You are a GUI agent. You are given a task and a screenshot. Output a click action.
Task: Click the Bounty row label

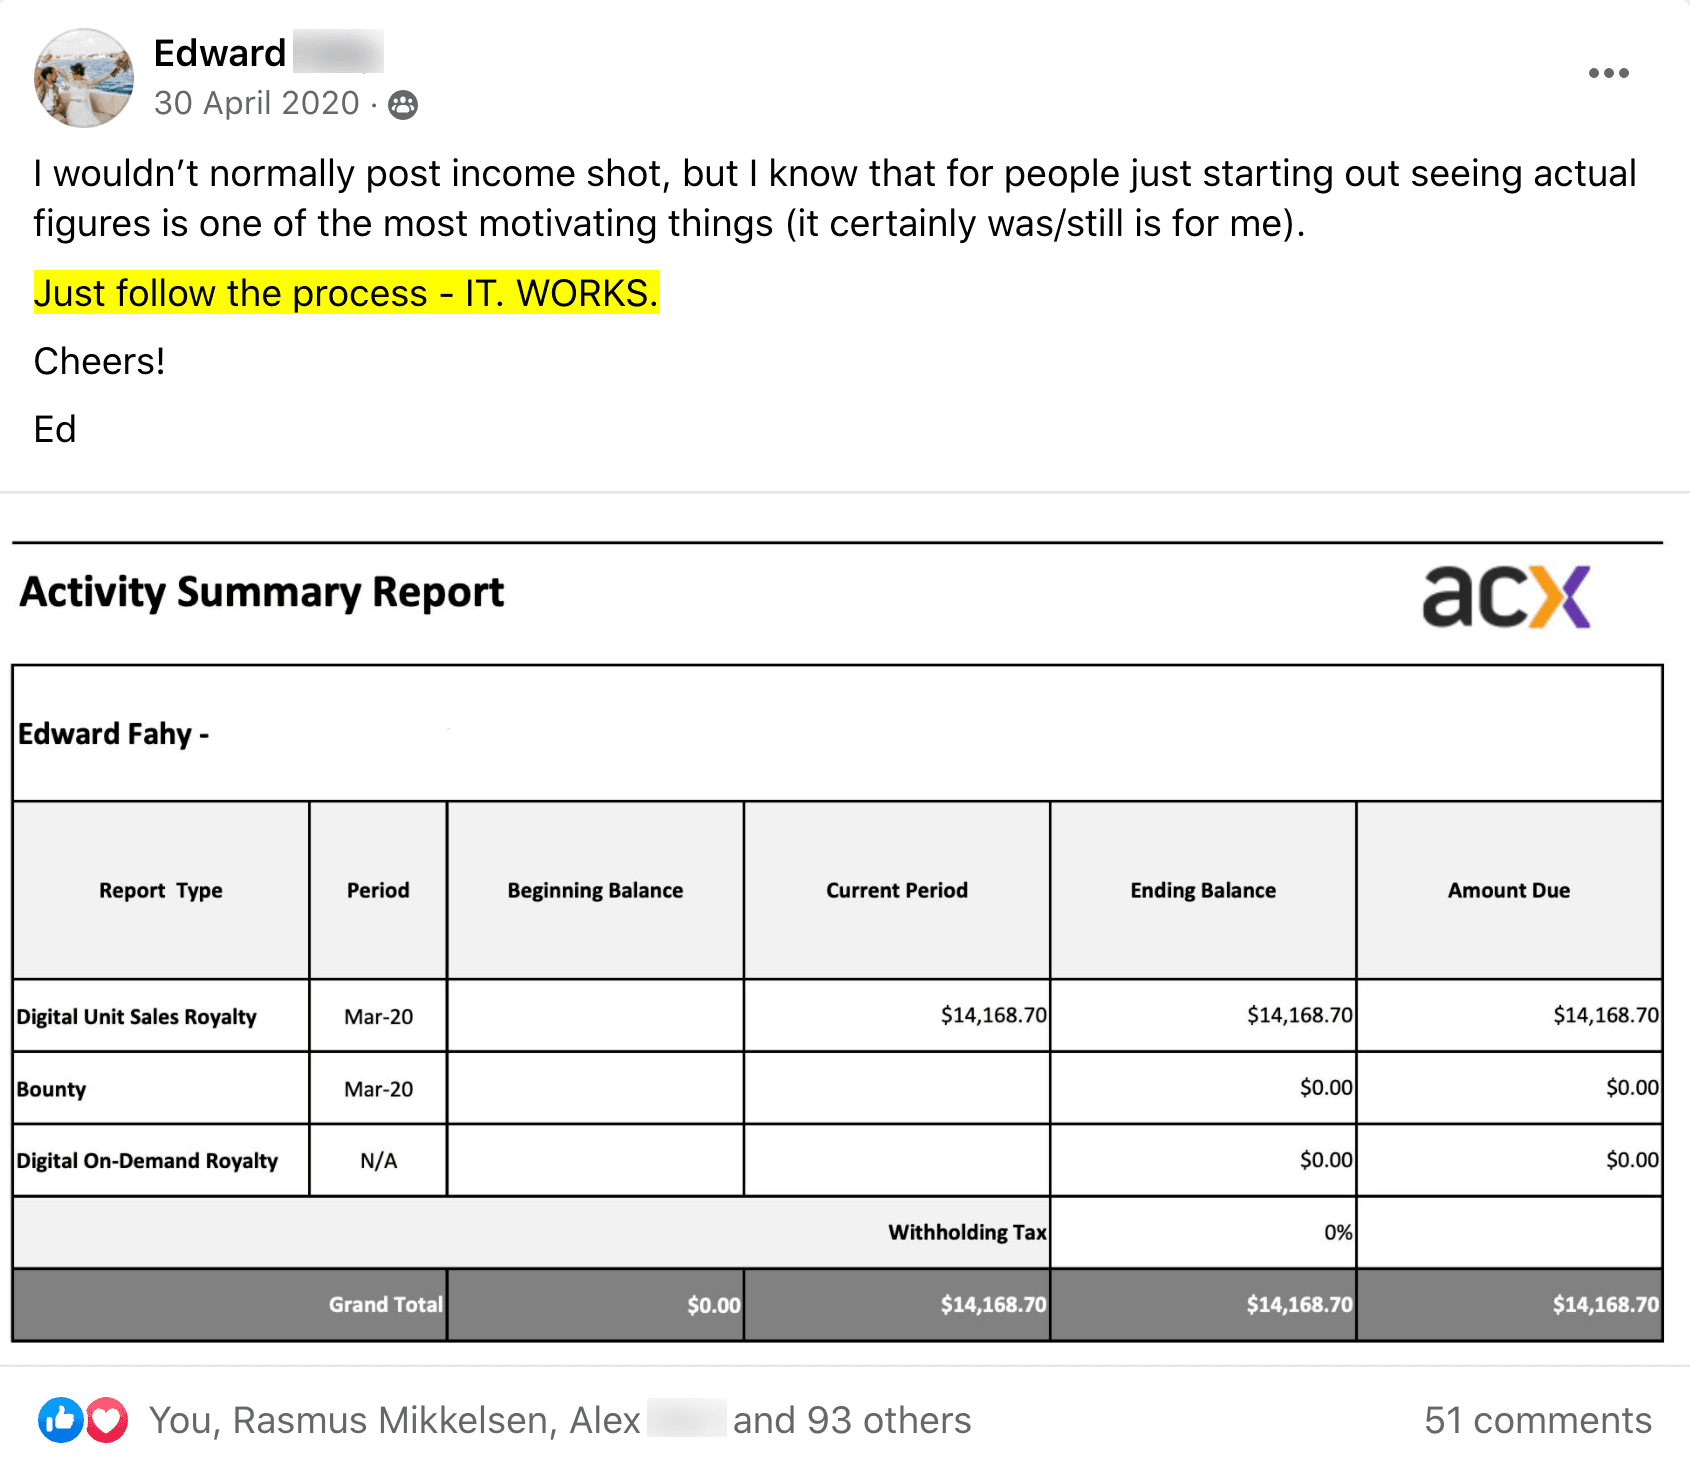pos(51,1089)
